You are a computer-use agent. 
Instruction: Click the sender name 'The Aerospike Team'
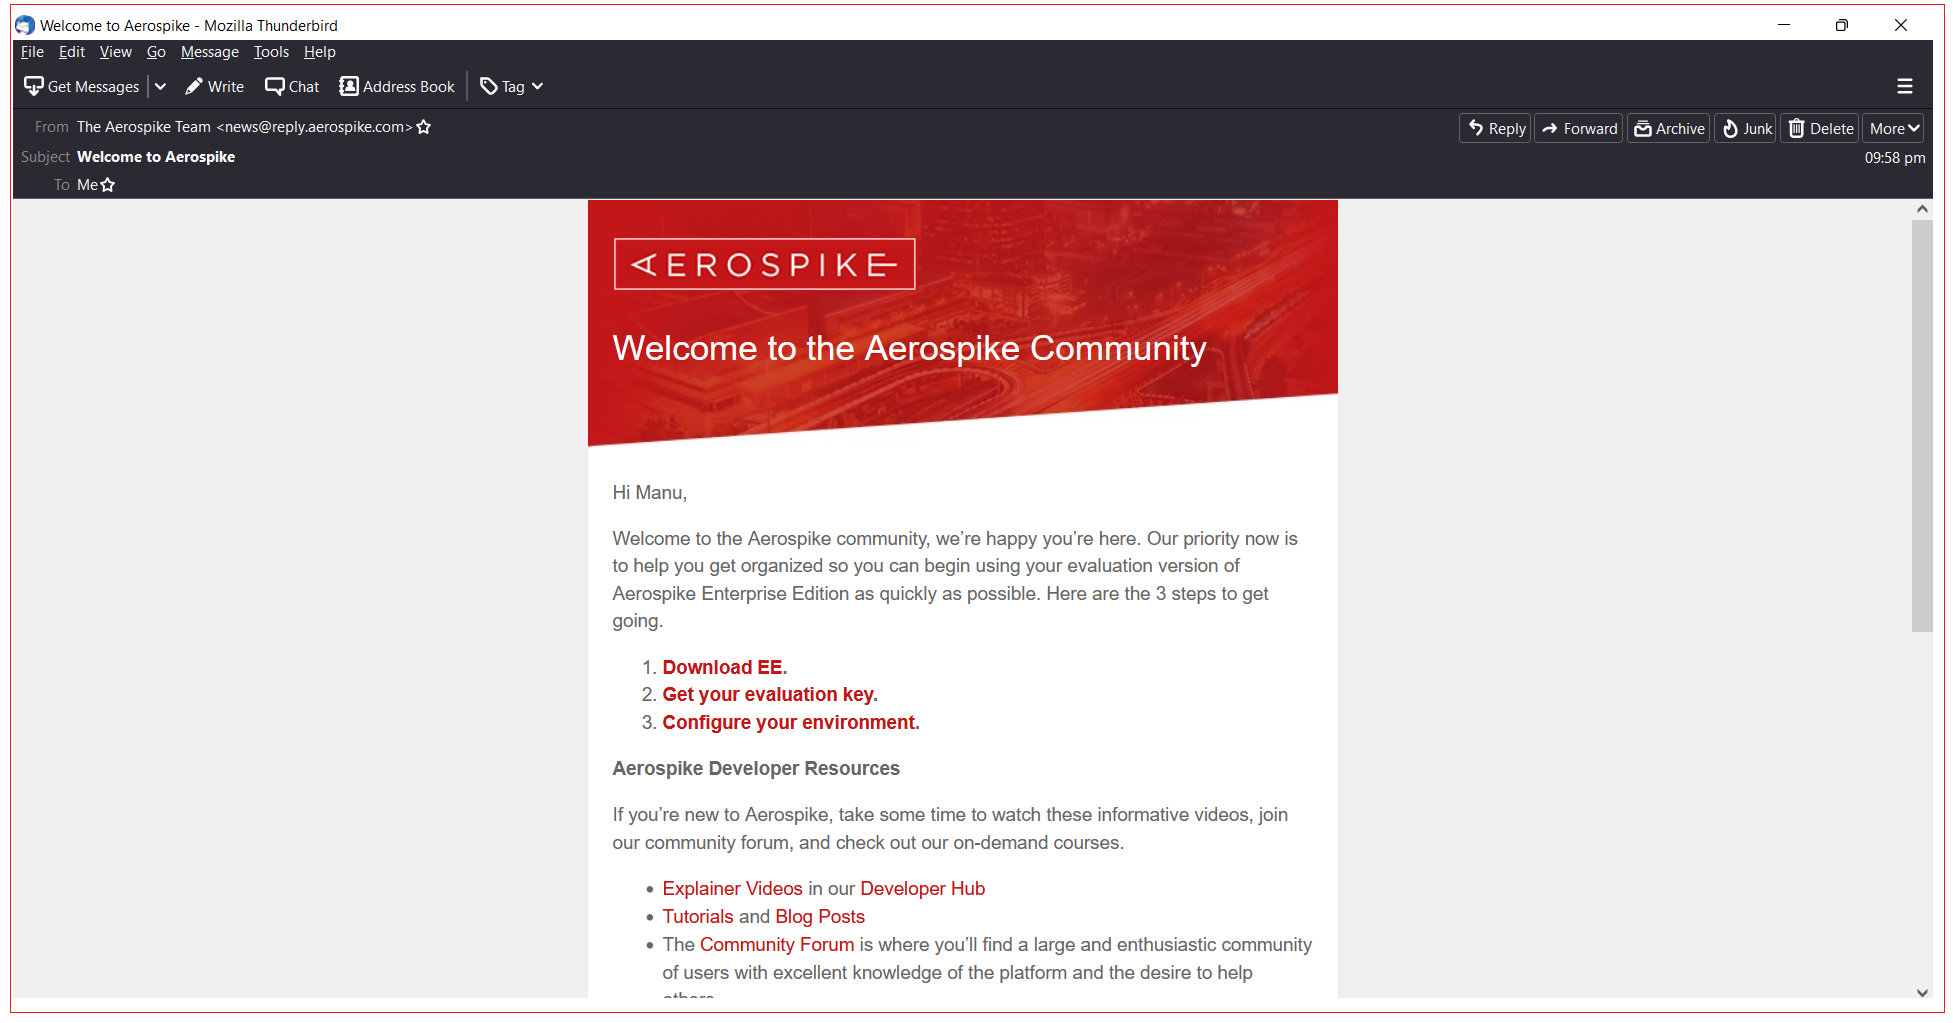pos(144,127)
